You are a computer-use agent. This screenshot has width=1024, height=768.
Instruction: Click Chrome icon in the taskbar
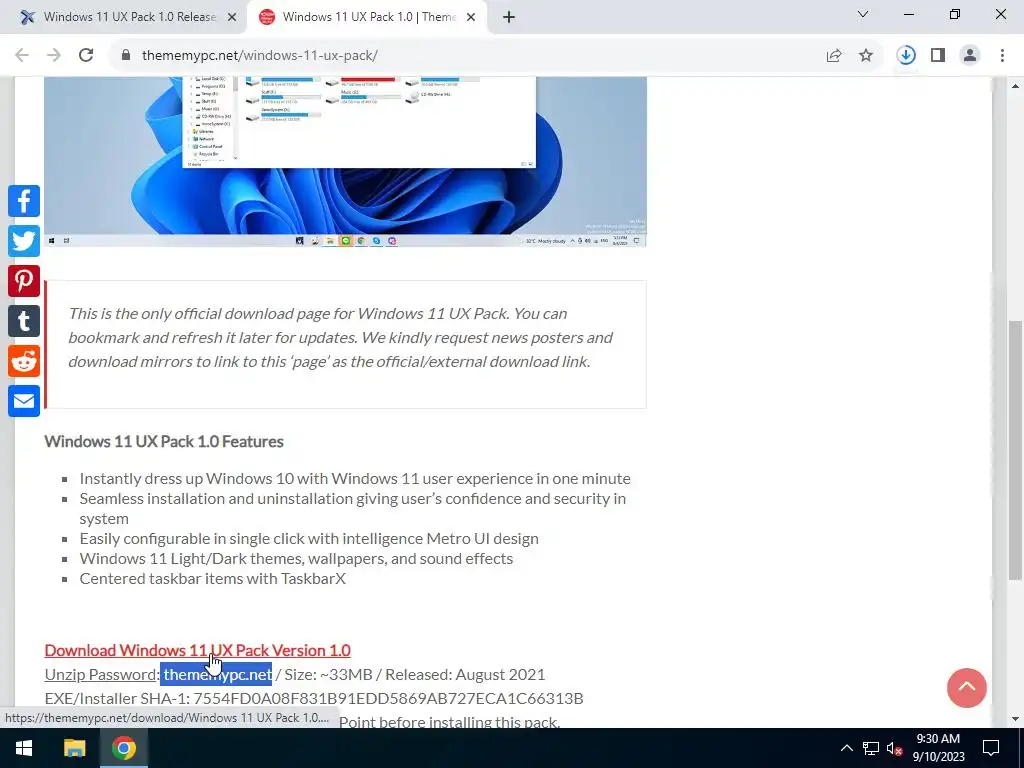coord(123,748)
